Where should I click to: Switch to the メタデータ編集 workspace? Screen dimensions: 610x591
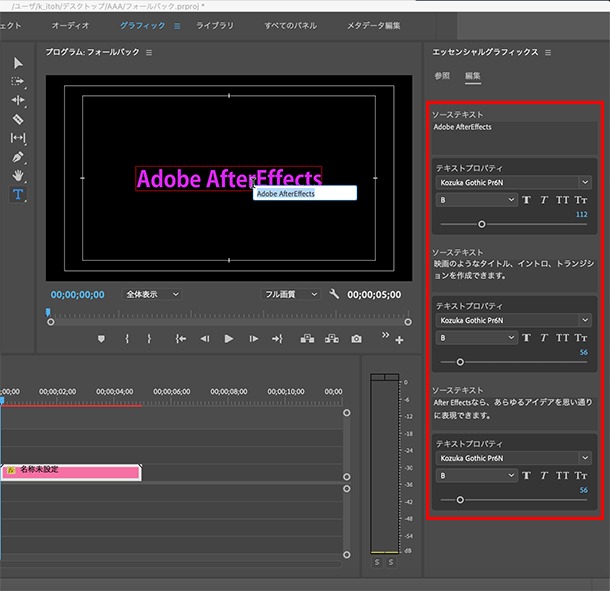tap(373, 26)
